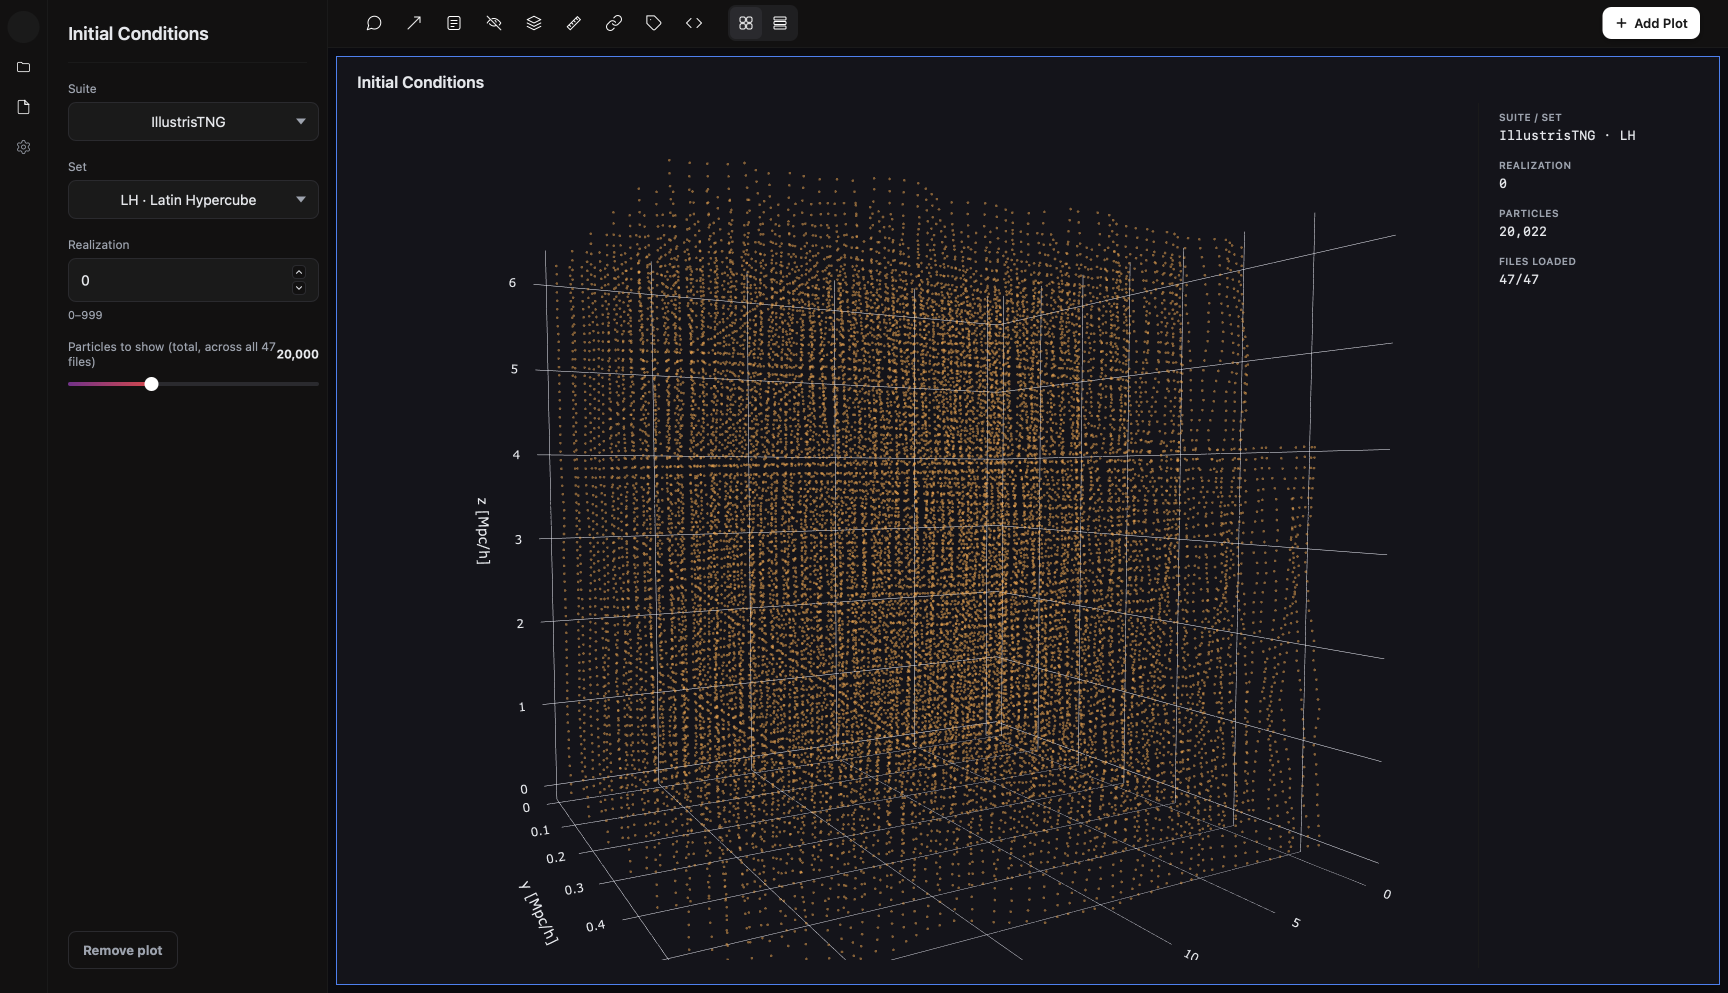Screen dimensions: 1728x993
Task: Open the file page icon in sidebar
Action: (24, 107)
